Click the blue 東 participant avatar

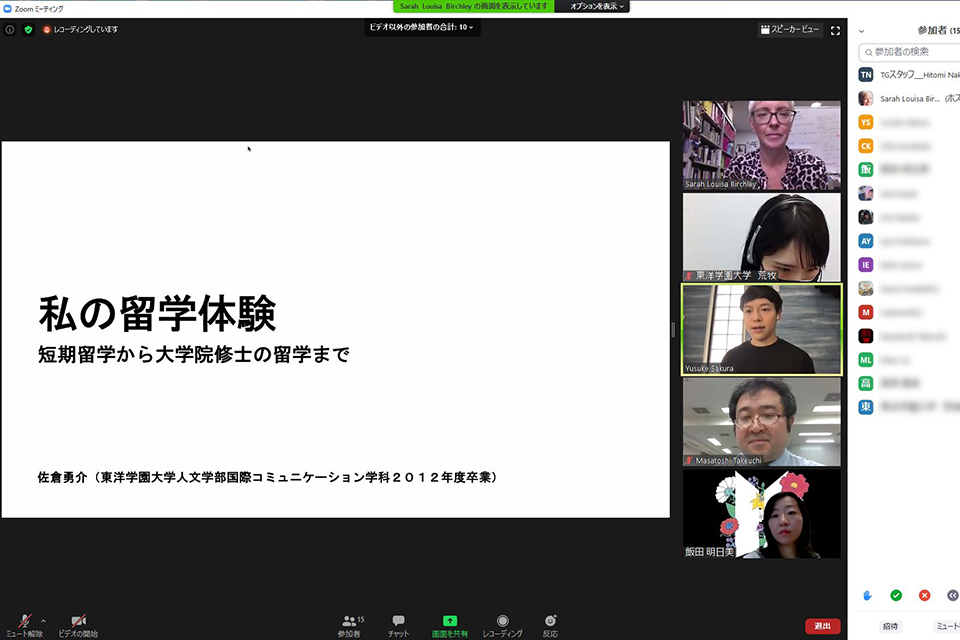click(x=866, y=407)
